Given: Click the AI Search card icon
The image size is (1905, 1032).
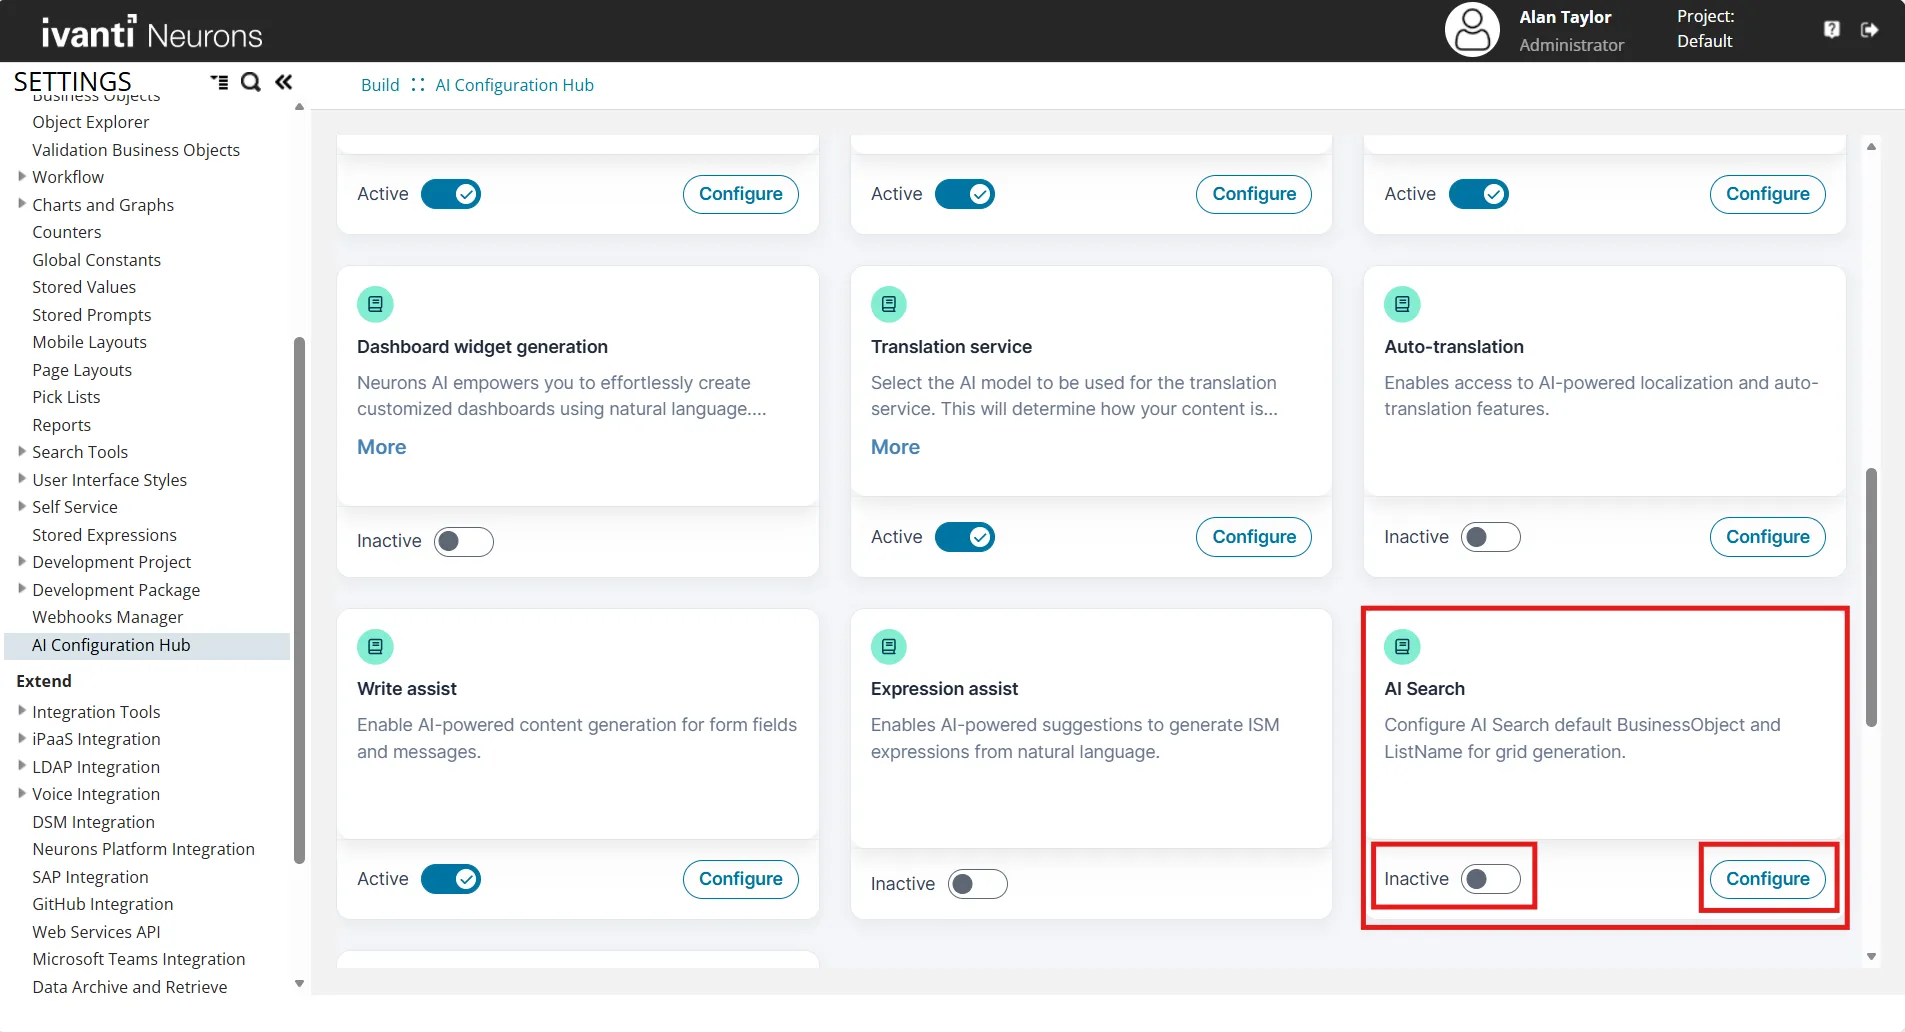Looking at the screenshot, I should pos(1402,647).
